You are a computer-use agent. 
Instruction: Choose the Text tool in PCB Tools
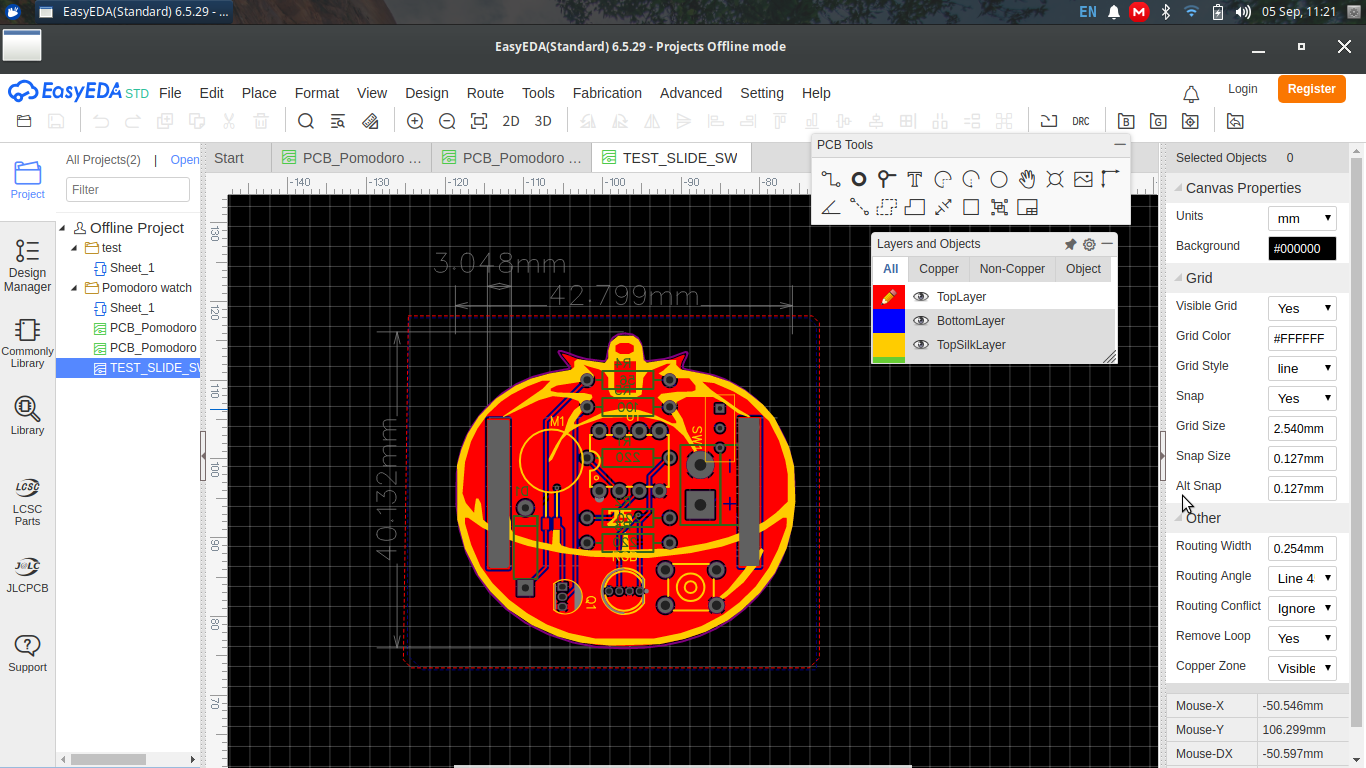pos(914,179)
